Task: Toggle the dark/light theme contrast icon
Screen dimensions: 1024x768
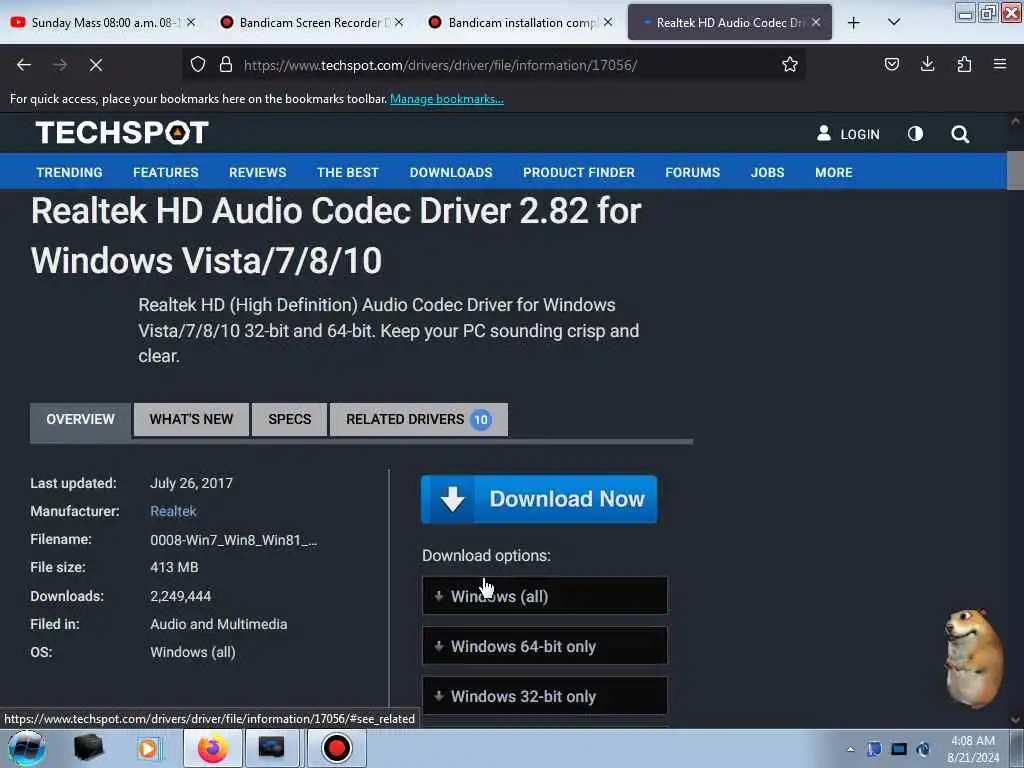Action: coord(916,134)
